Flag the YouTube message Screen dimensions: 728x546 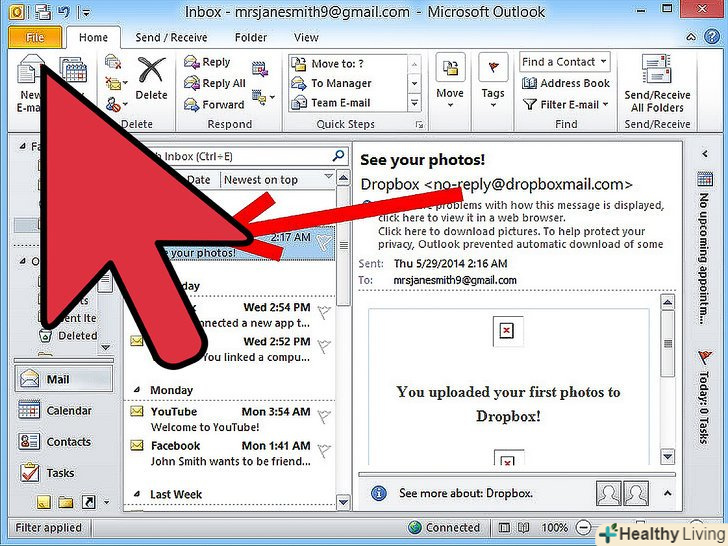click(324, 416)
